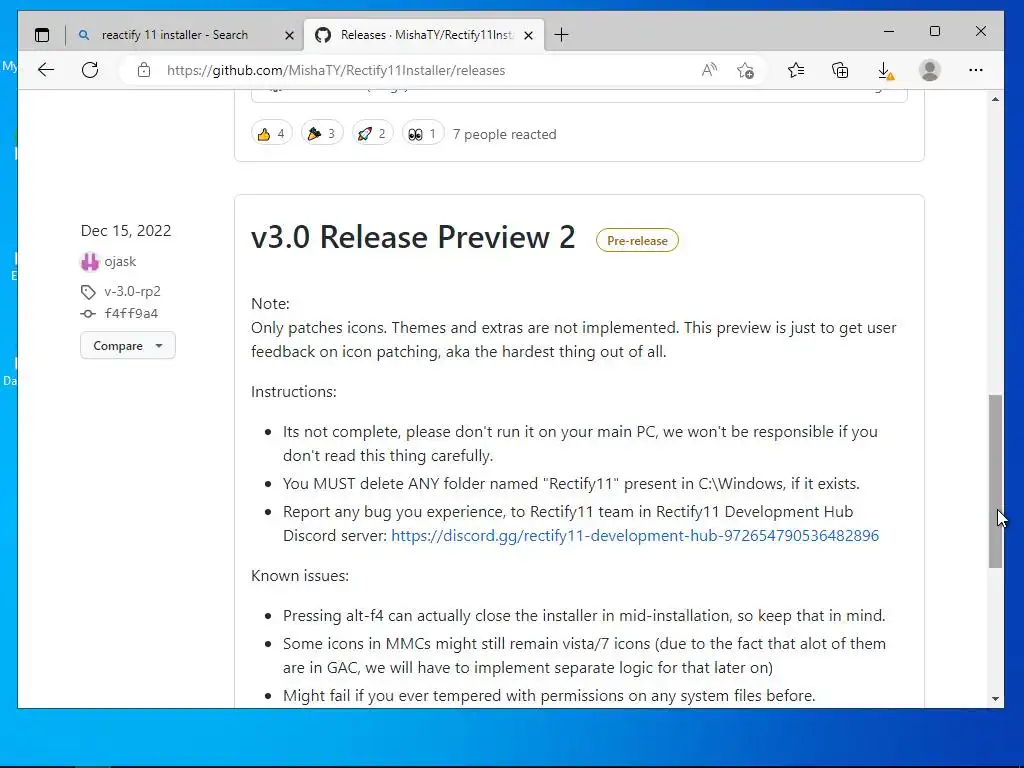This screenshot has height=768, width=1024.
Task: Click the ojask avatar image
Action: coord(89,262)
